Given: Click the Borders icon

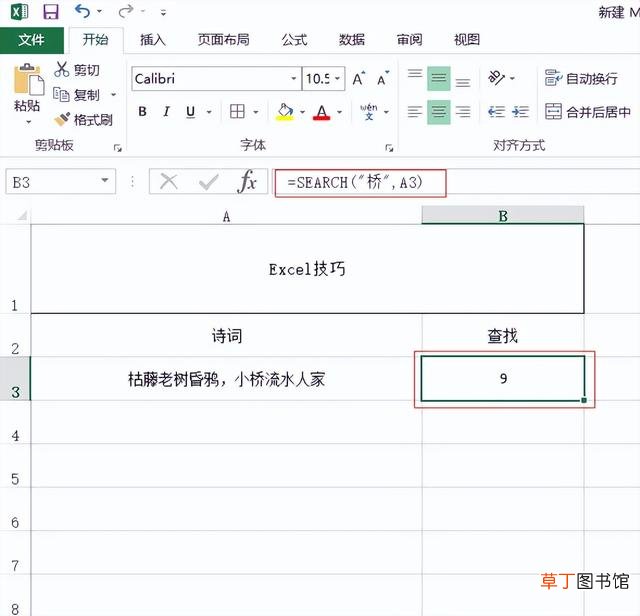Looking at the screenshot, I should pyautogui.click(x=237, y=111).
